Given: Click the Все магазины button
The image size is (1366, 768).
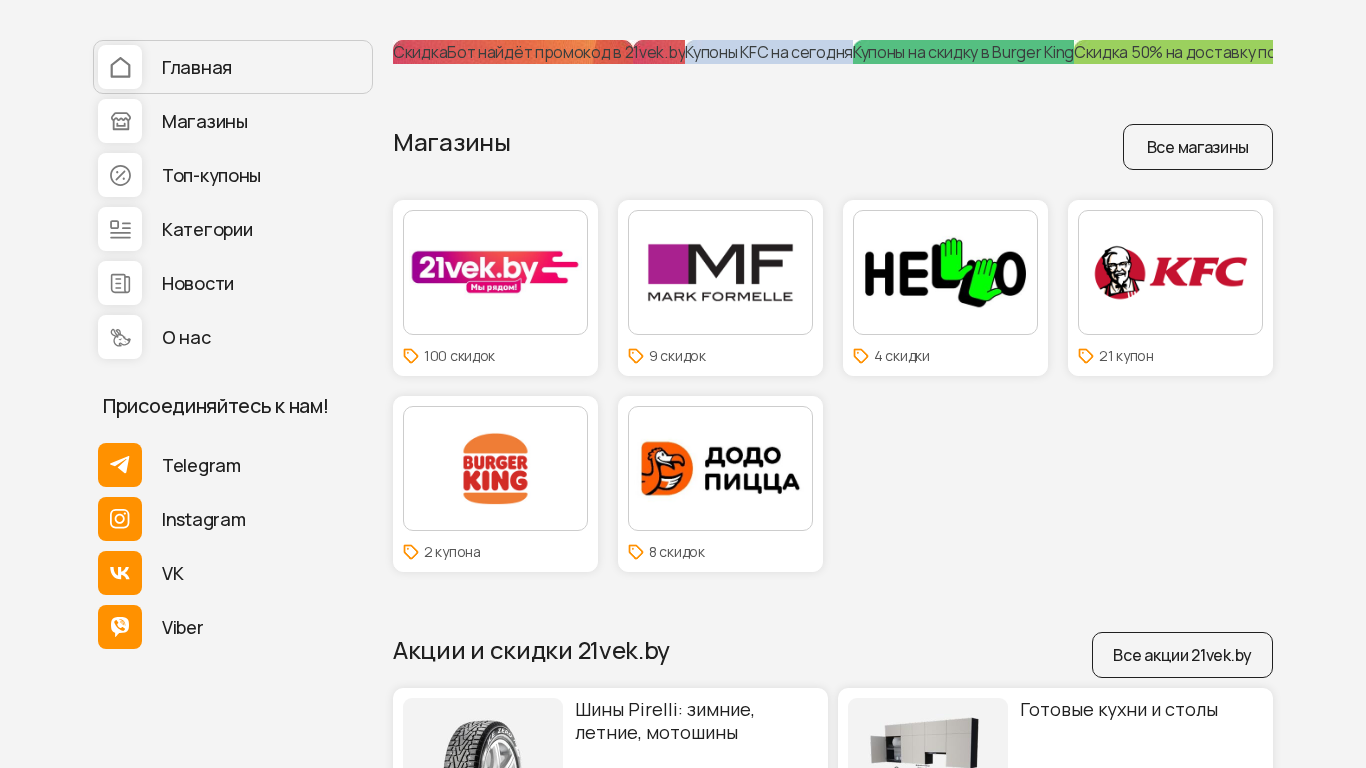Looking at the screenshot, I should [x=1197, y=147].
